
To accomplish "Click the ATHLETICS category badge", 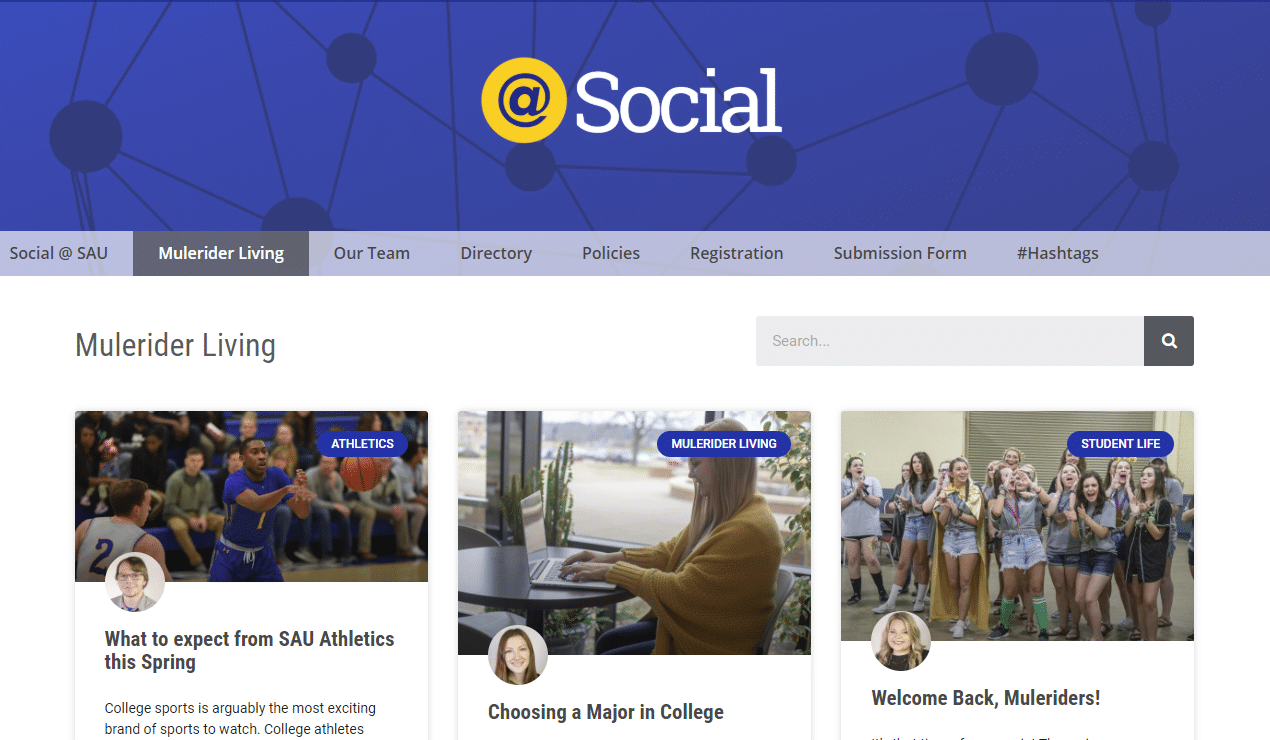I will pyautogui.click(x=362, y=444).
